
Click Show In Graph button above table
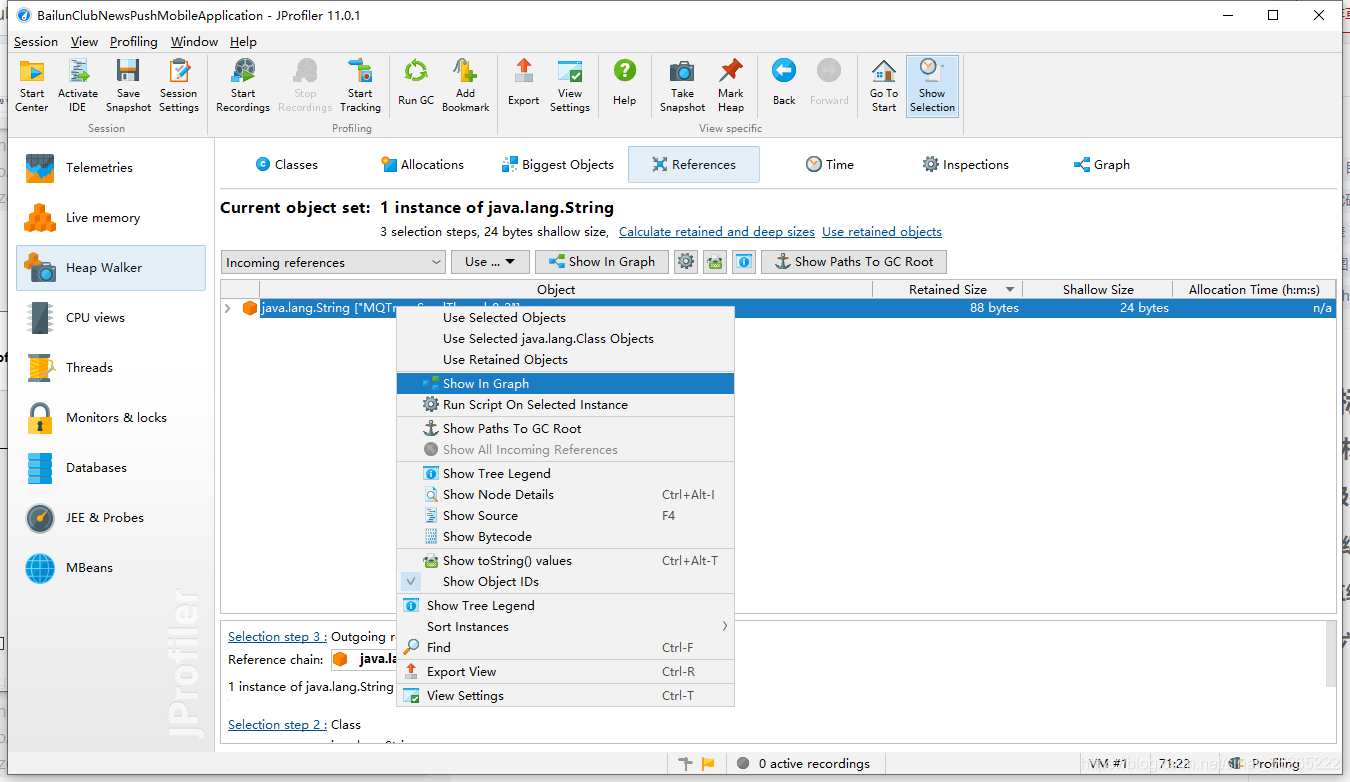[x=602, y=262]
